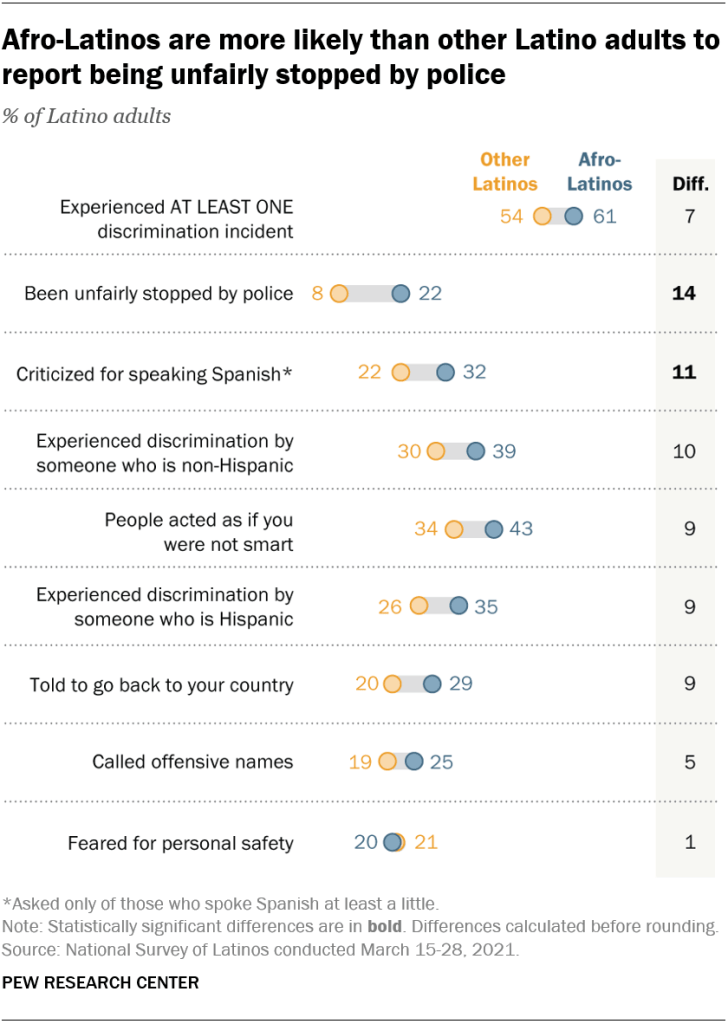Click the 'Feared for personal safety' row label
Viewport: 728px width, 1024px height.
[181, 843]
